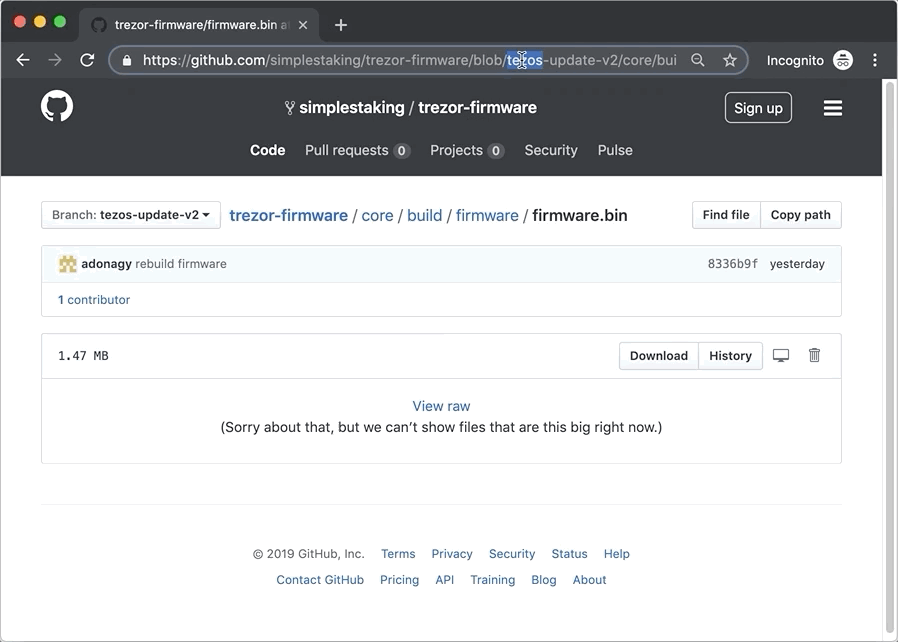898x642 pixels.
Task: Open Chrome's three-dot menu
Action: (875, 60)
